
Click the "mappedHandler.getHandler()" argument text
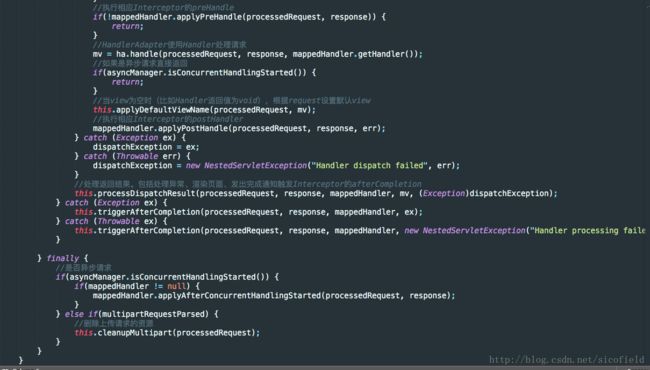point(354,54)
